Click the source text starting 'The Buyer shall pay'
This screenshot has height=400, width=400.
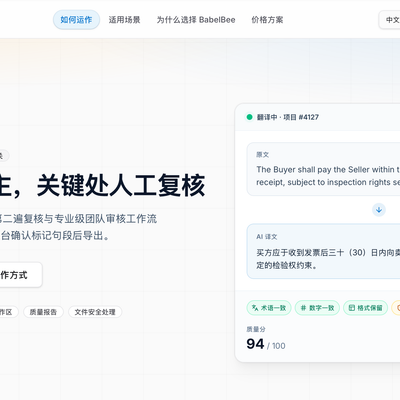(328, 176)
